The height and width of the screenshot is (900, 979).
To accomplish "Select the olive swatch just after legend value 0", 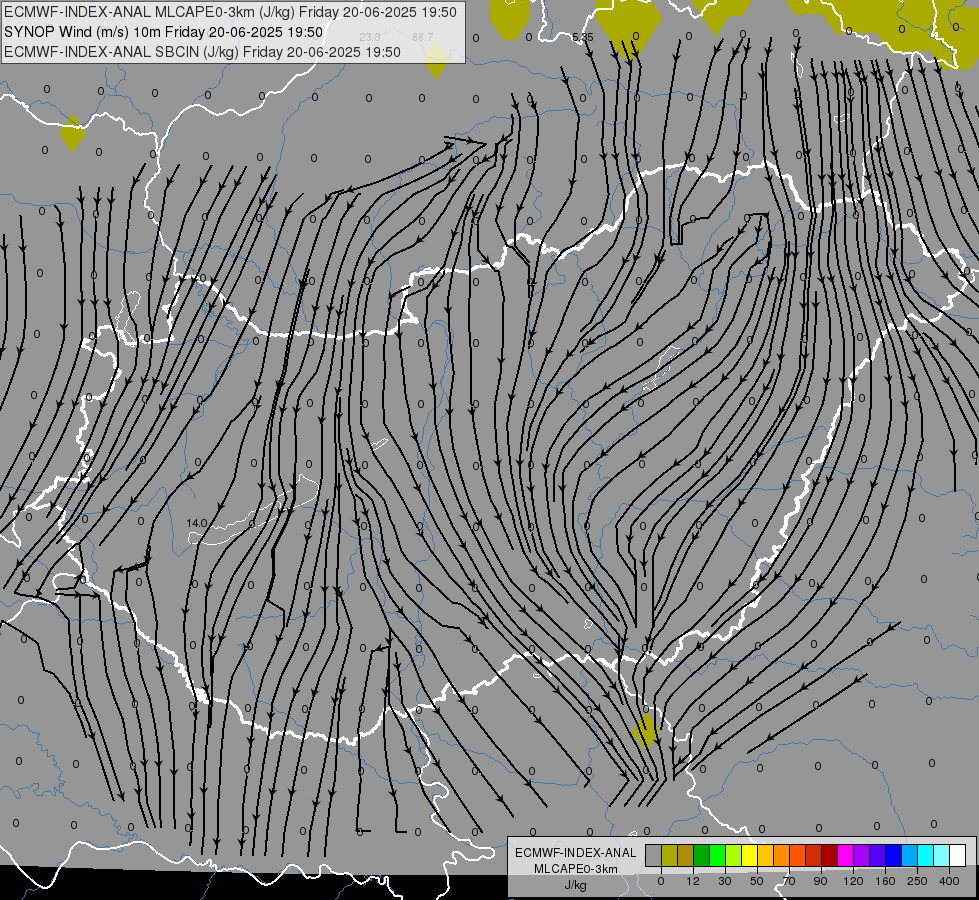I will [670, 855].
